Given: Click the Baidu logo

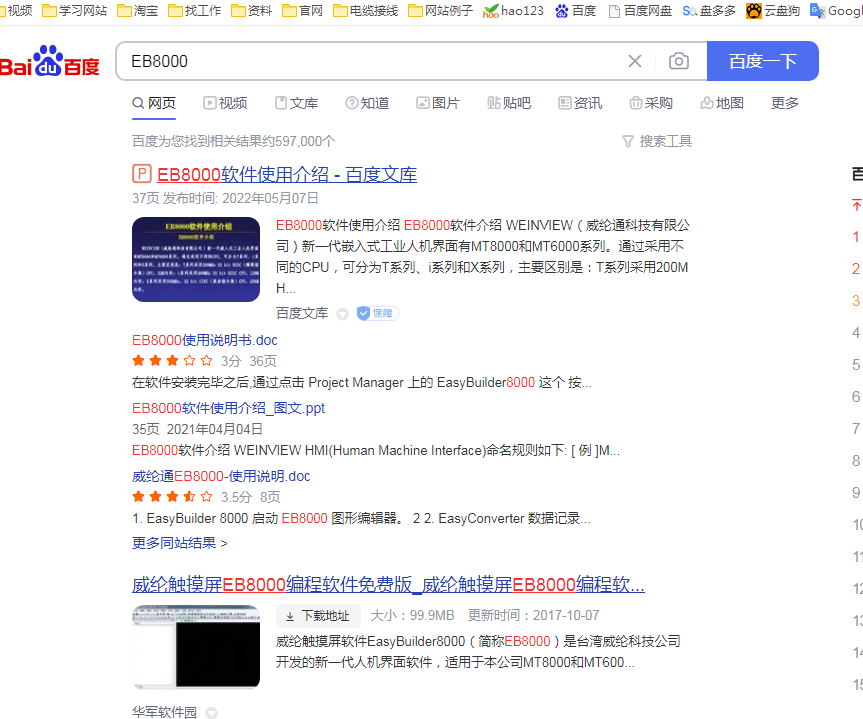Looking at the screenshot, I should pyautogui.click(x=50, y=63).
